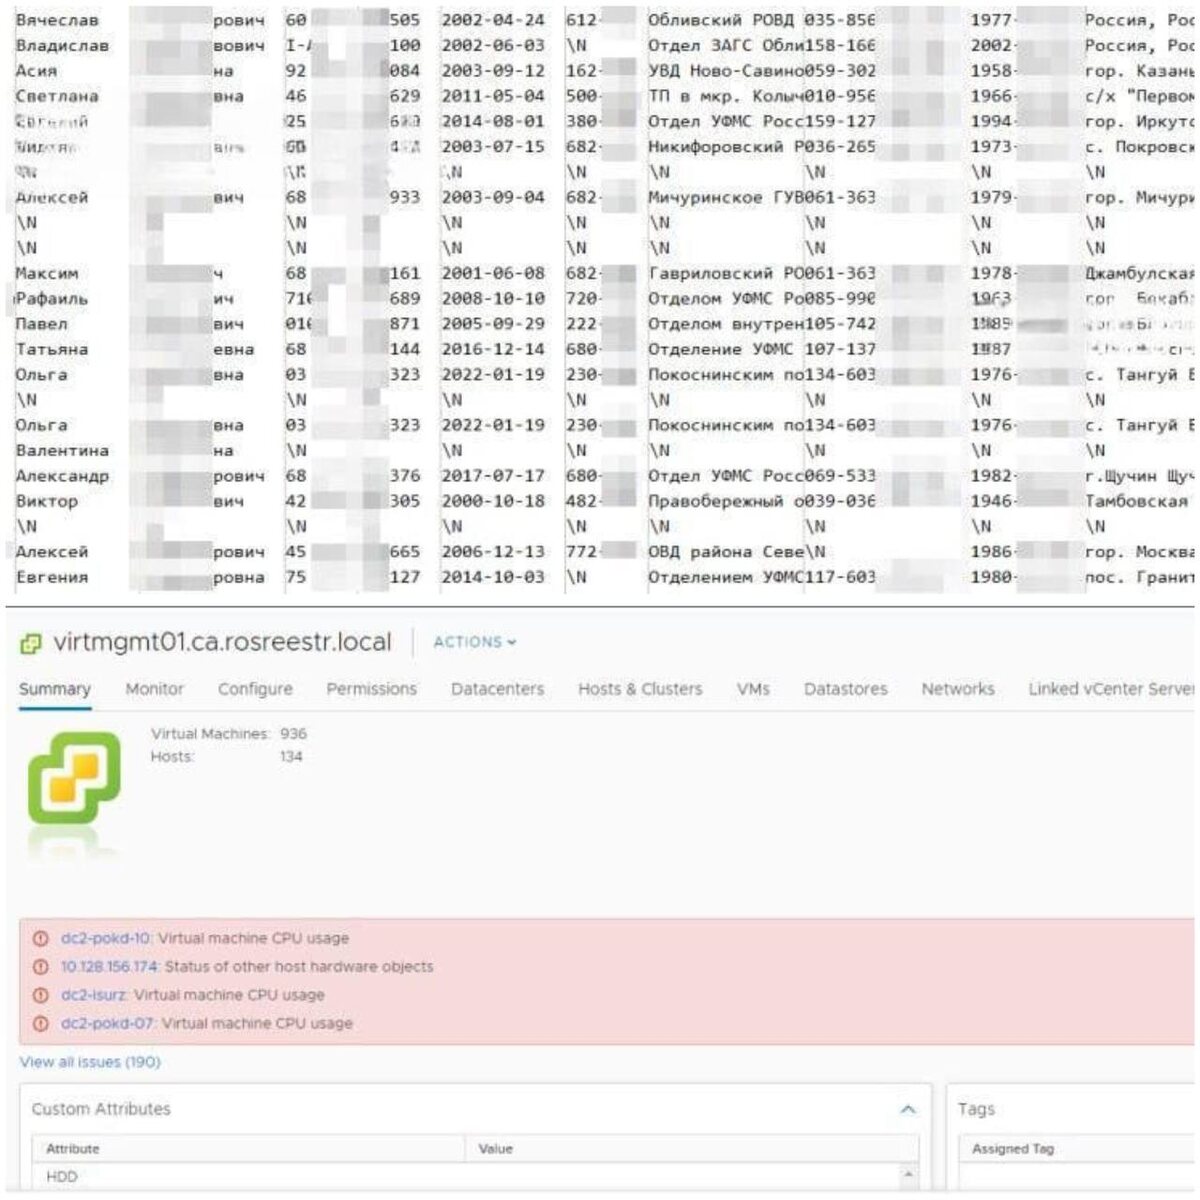Viewport: 1200px width, 1200px height.
Task: Open the ACTIONS dropdown menu
Action: coord(475,642)
